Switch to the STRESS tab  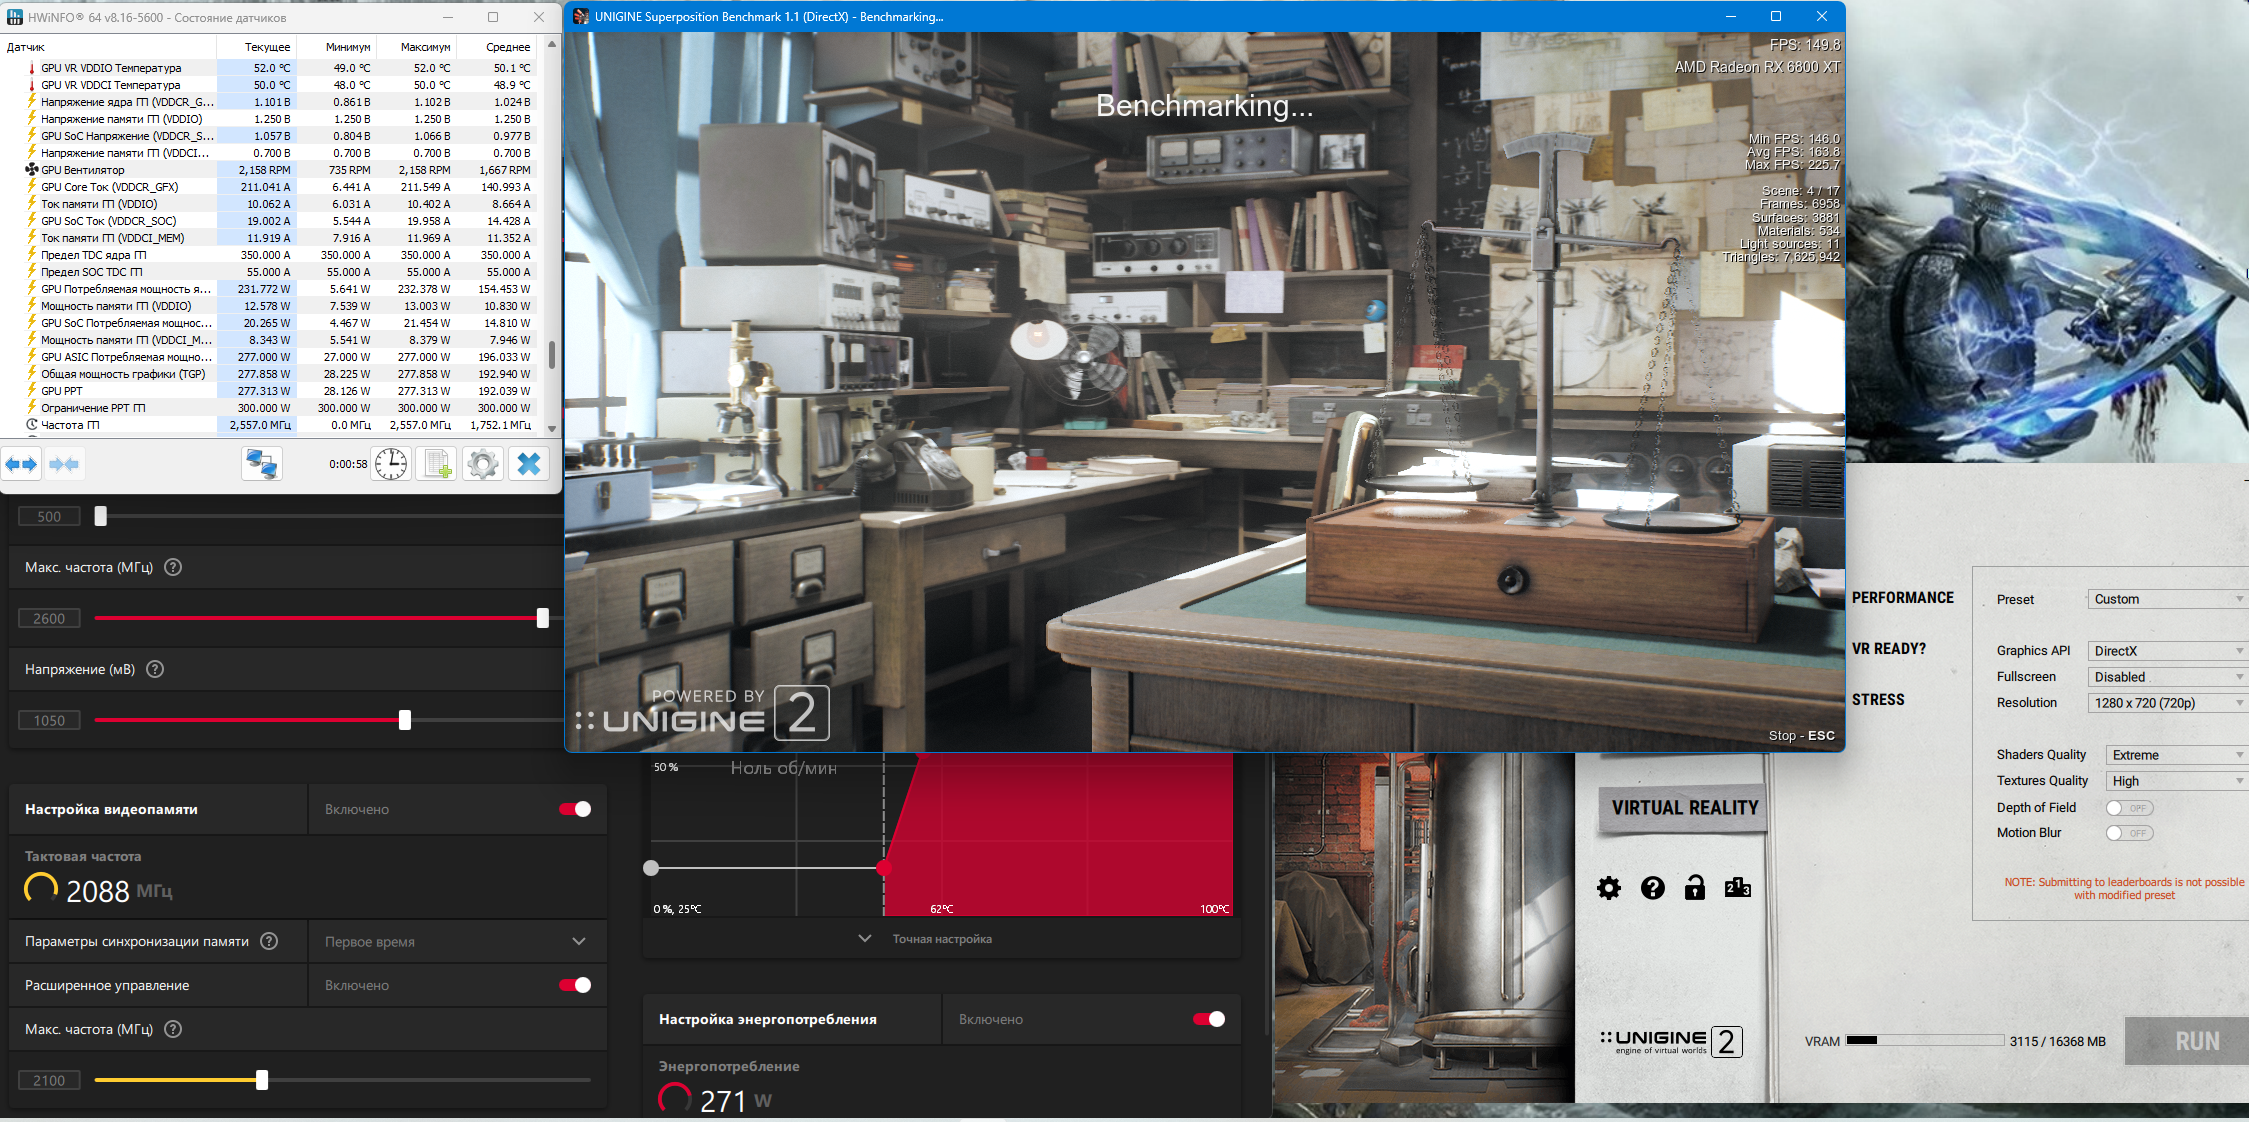(x=1878, y=700)
